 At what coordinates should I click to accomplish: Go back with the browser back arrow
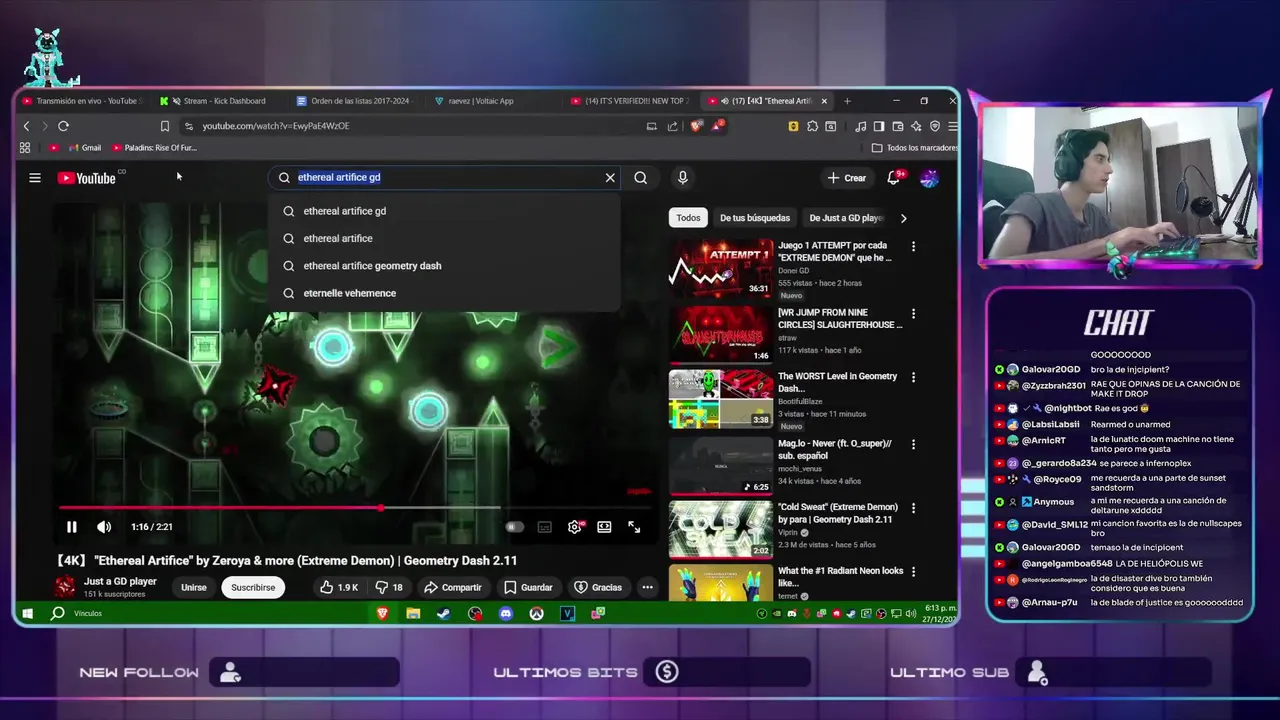click(x=27, y=126)
